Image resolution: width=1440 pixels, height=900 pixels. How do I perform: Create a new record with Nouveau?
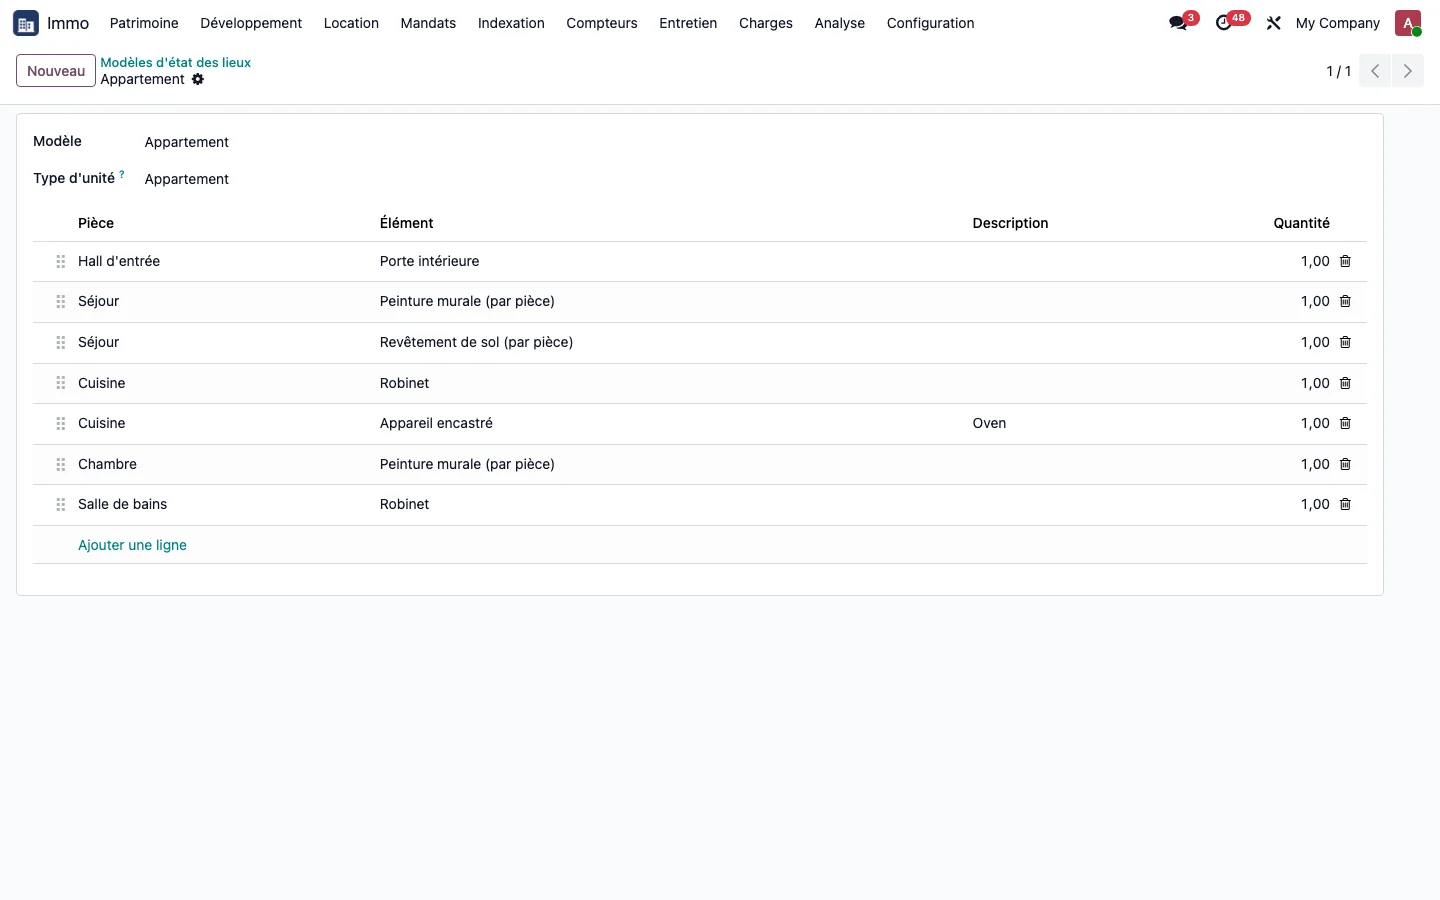pyautogui.click(x=56, y=71)
